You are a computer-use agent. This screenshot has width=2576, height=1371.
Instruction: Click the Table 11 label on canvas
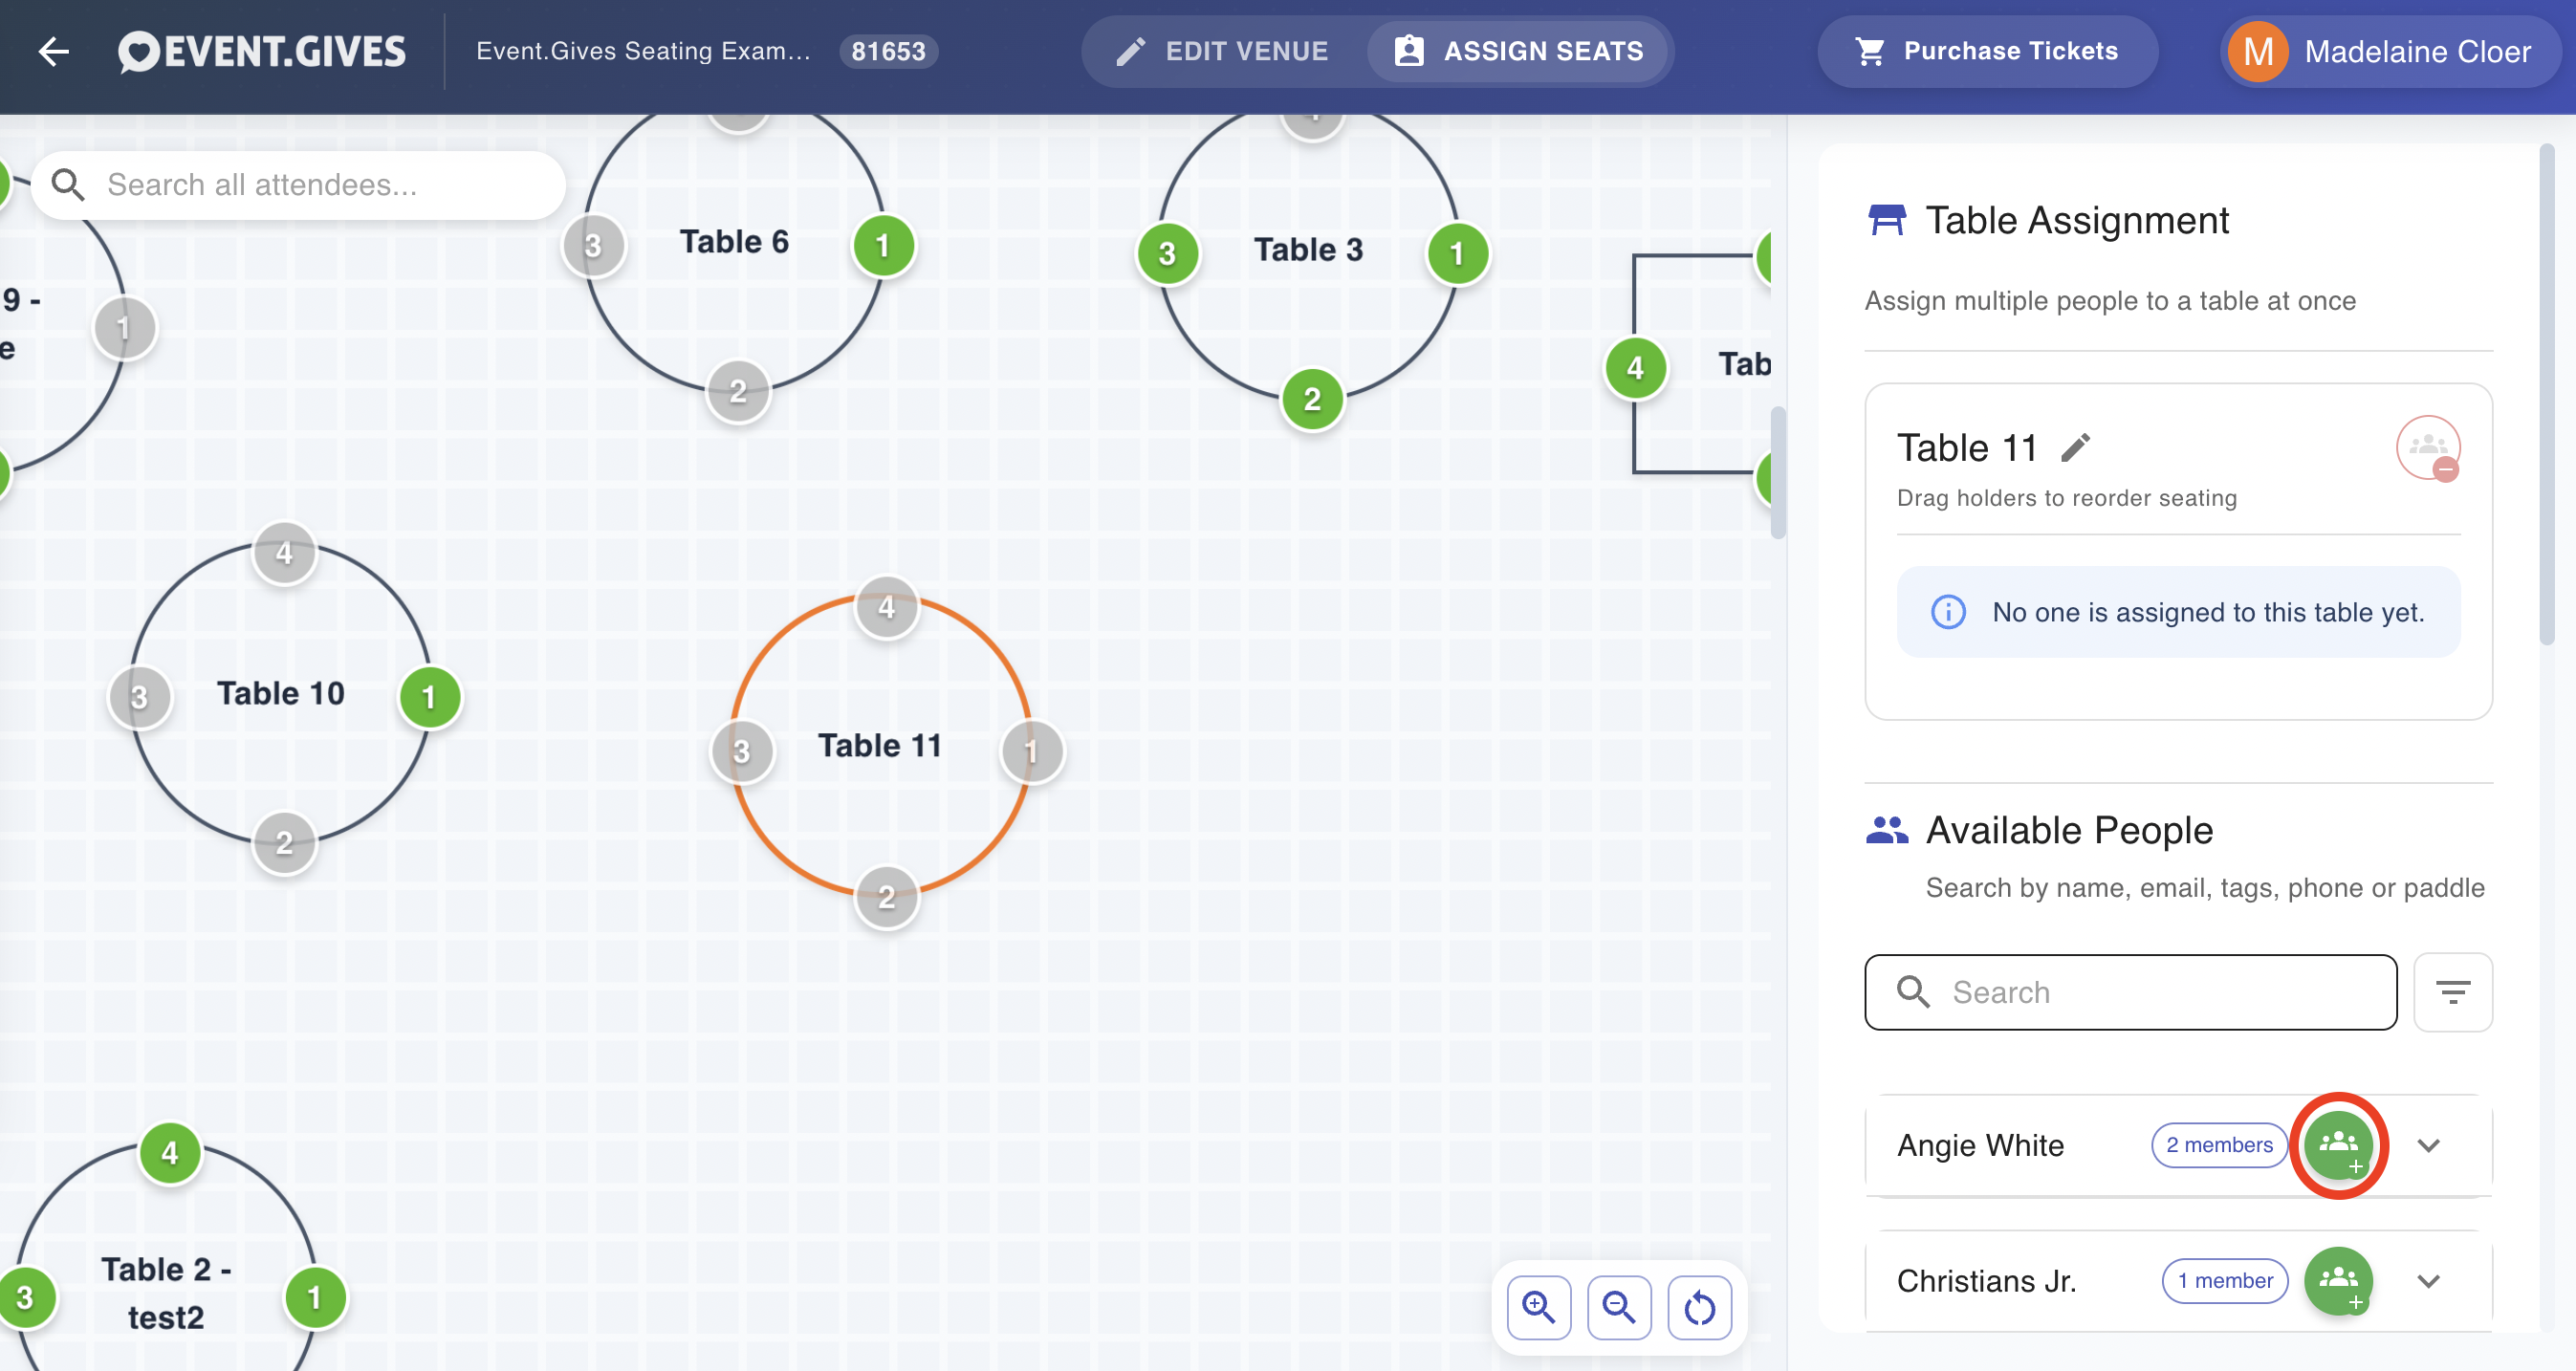pyautogui.click(x=880, y=746)
